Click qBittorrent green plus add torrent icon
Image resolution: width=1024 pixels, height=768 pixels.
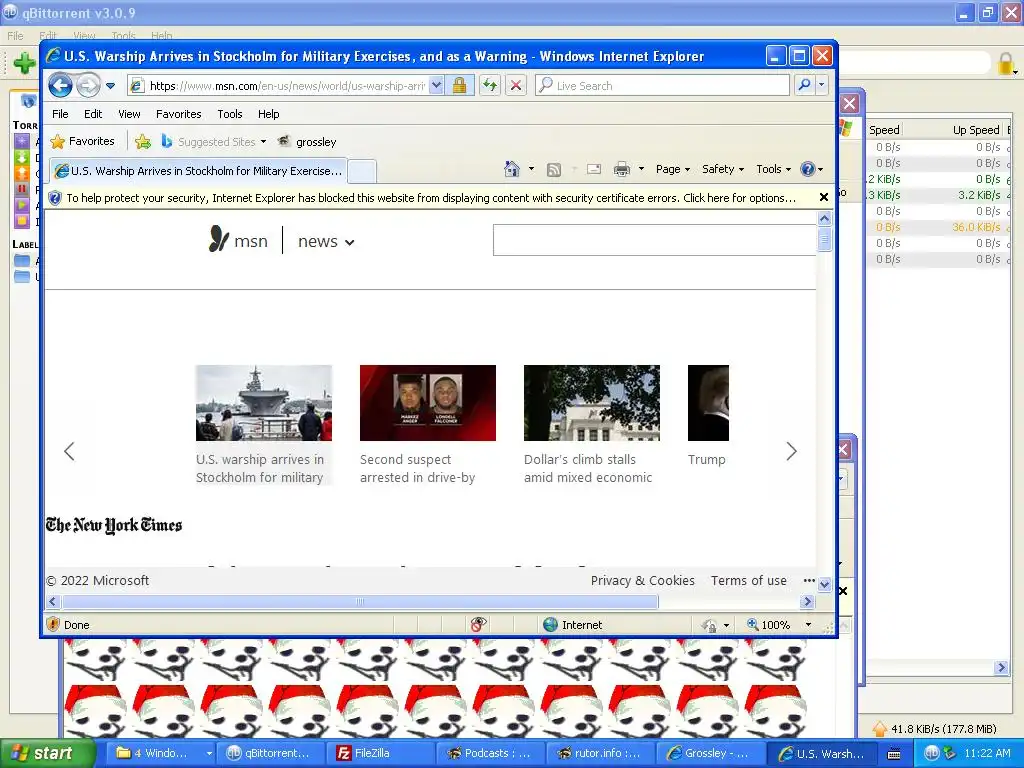(x=24, y=63)
